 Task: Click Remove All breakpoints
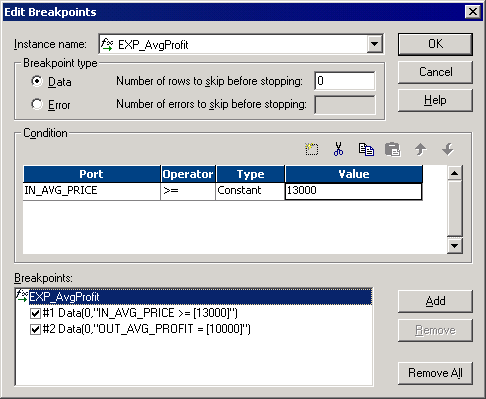(x=435, y=373)
